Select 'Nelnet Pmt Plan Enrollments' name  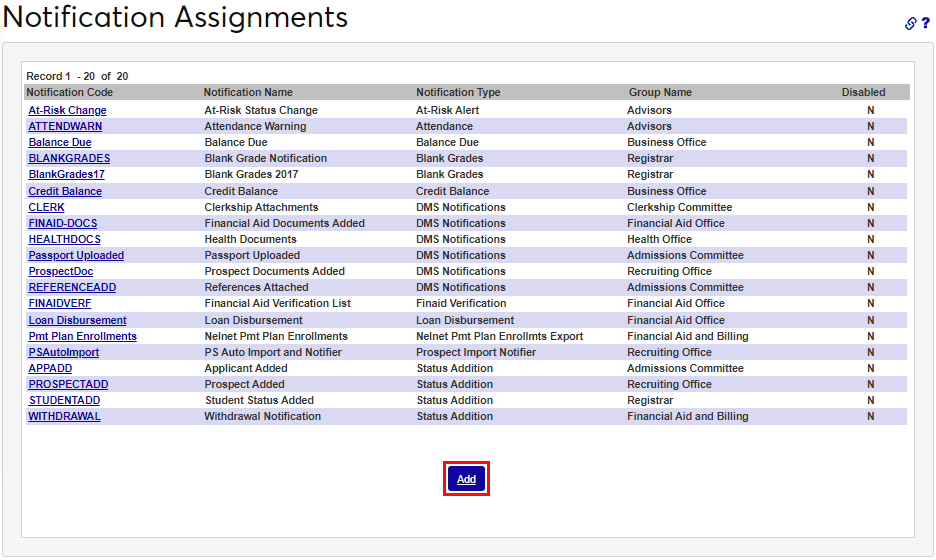[276, 337]
